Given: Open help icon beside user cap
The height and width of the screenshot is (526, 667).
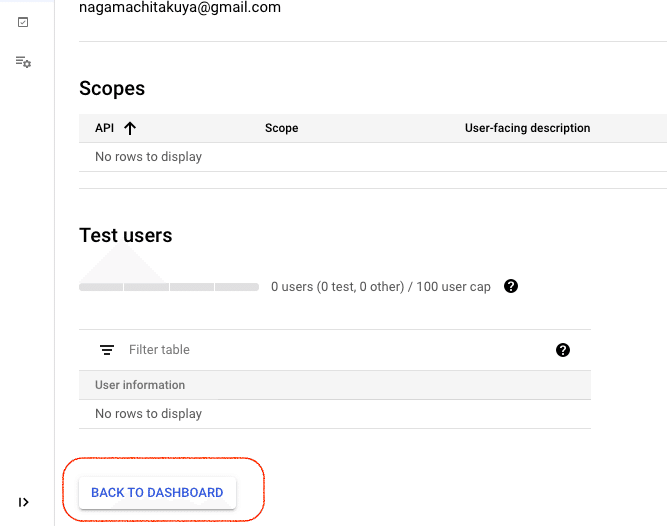Looking at the screenshot, I should coord(511,286).
